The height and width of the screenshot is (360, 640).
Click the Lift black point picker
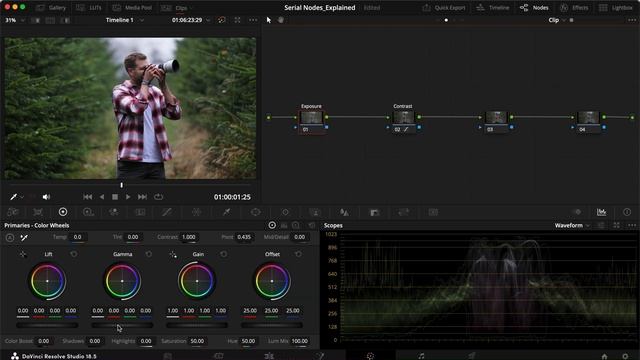(x=23, y=254)
